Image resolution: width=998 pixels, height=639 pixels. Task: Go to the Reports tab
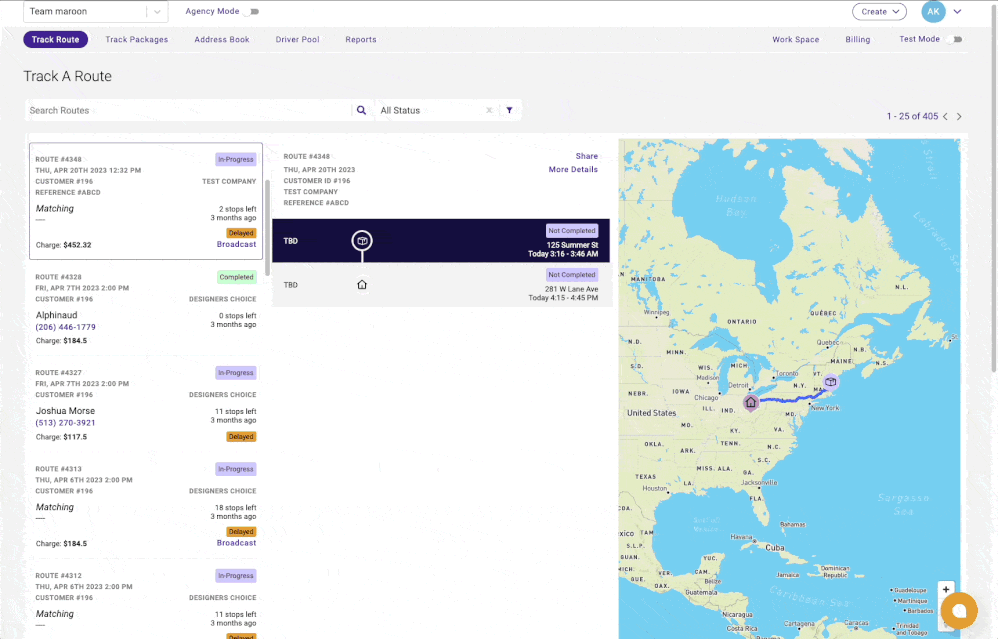click(361, 39)
